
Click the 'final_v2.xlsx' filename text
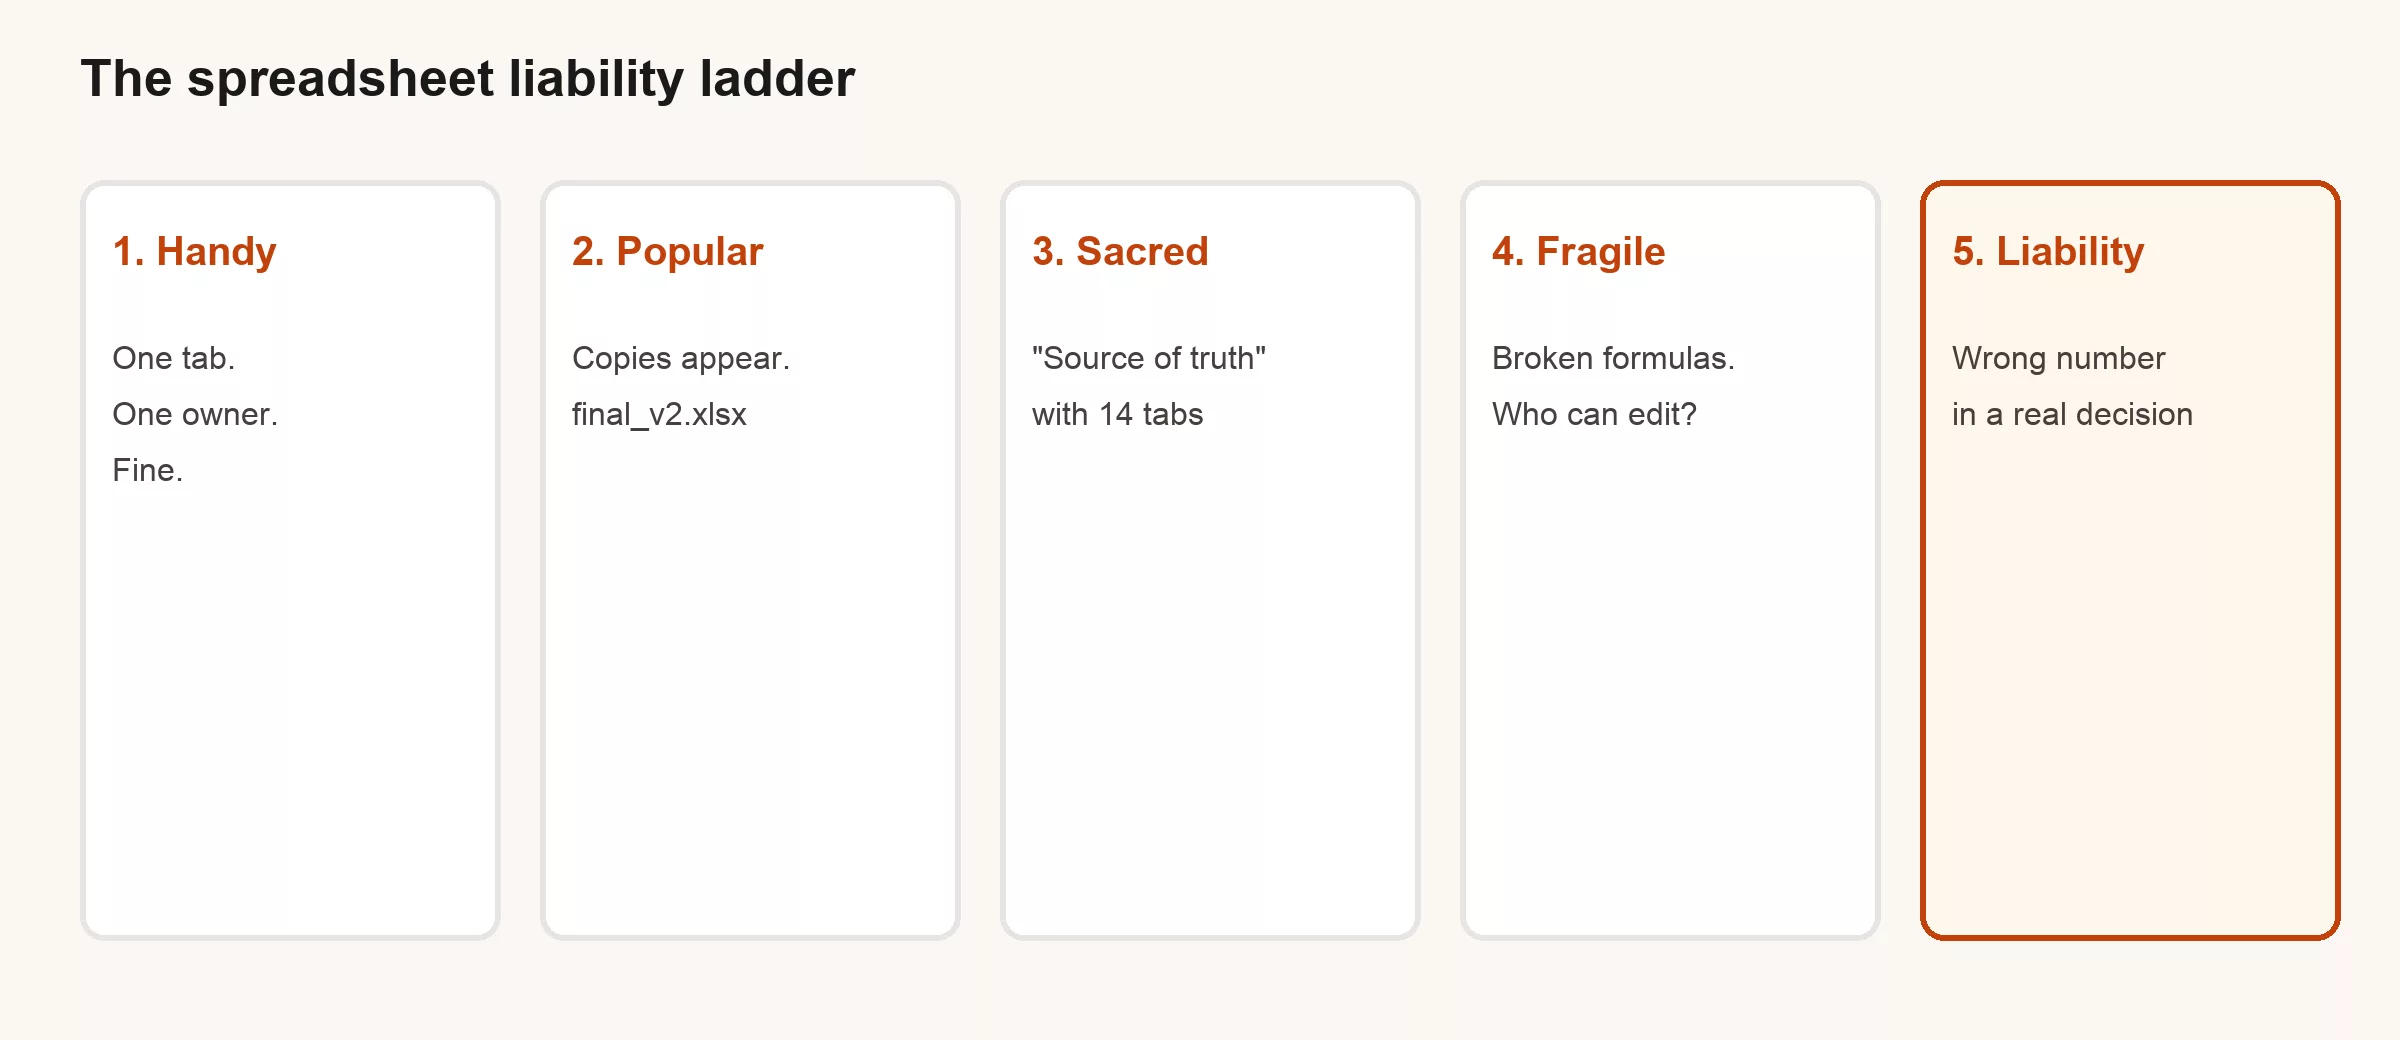(x=659, y=414)
